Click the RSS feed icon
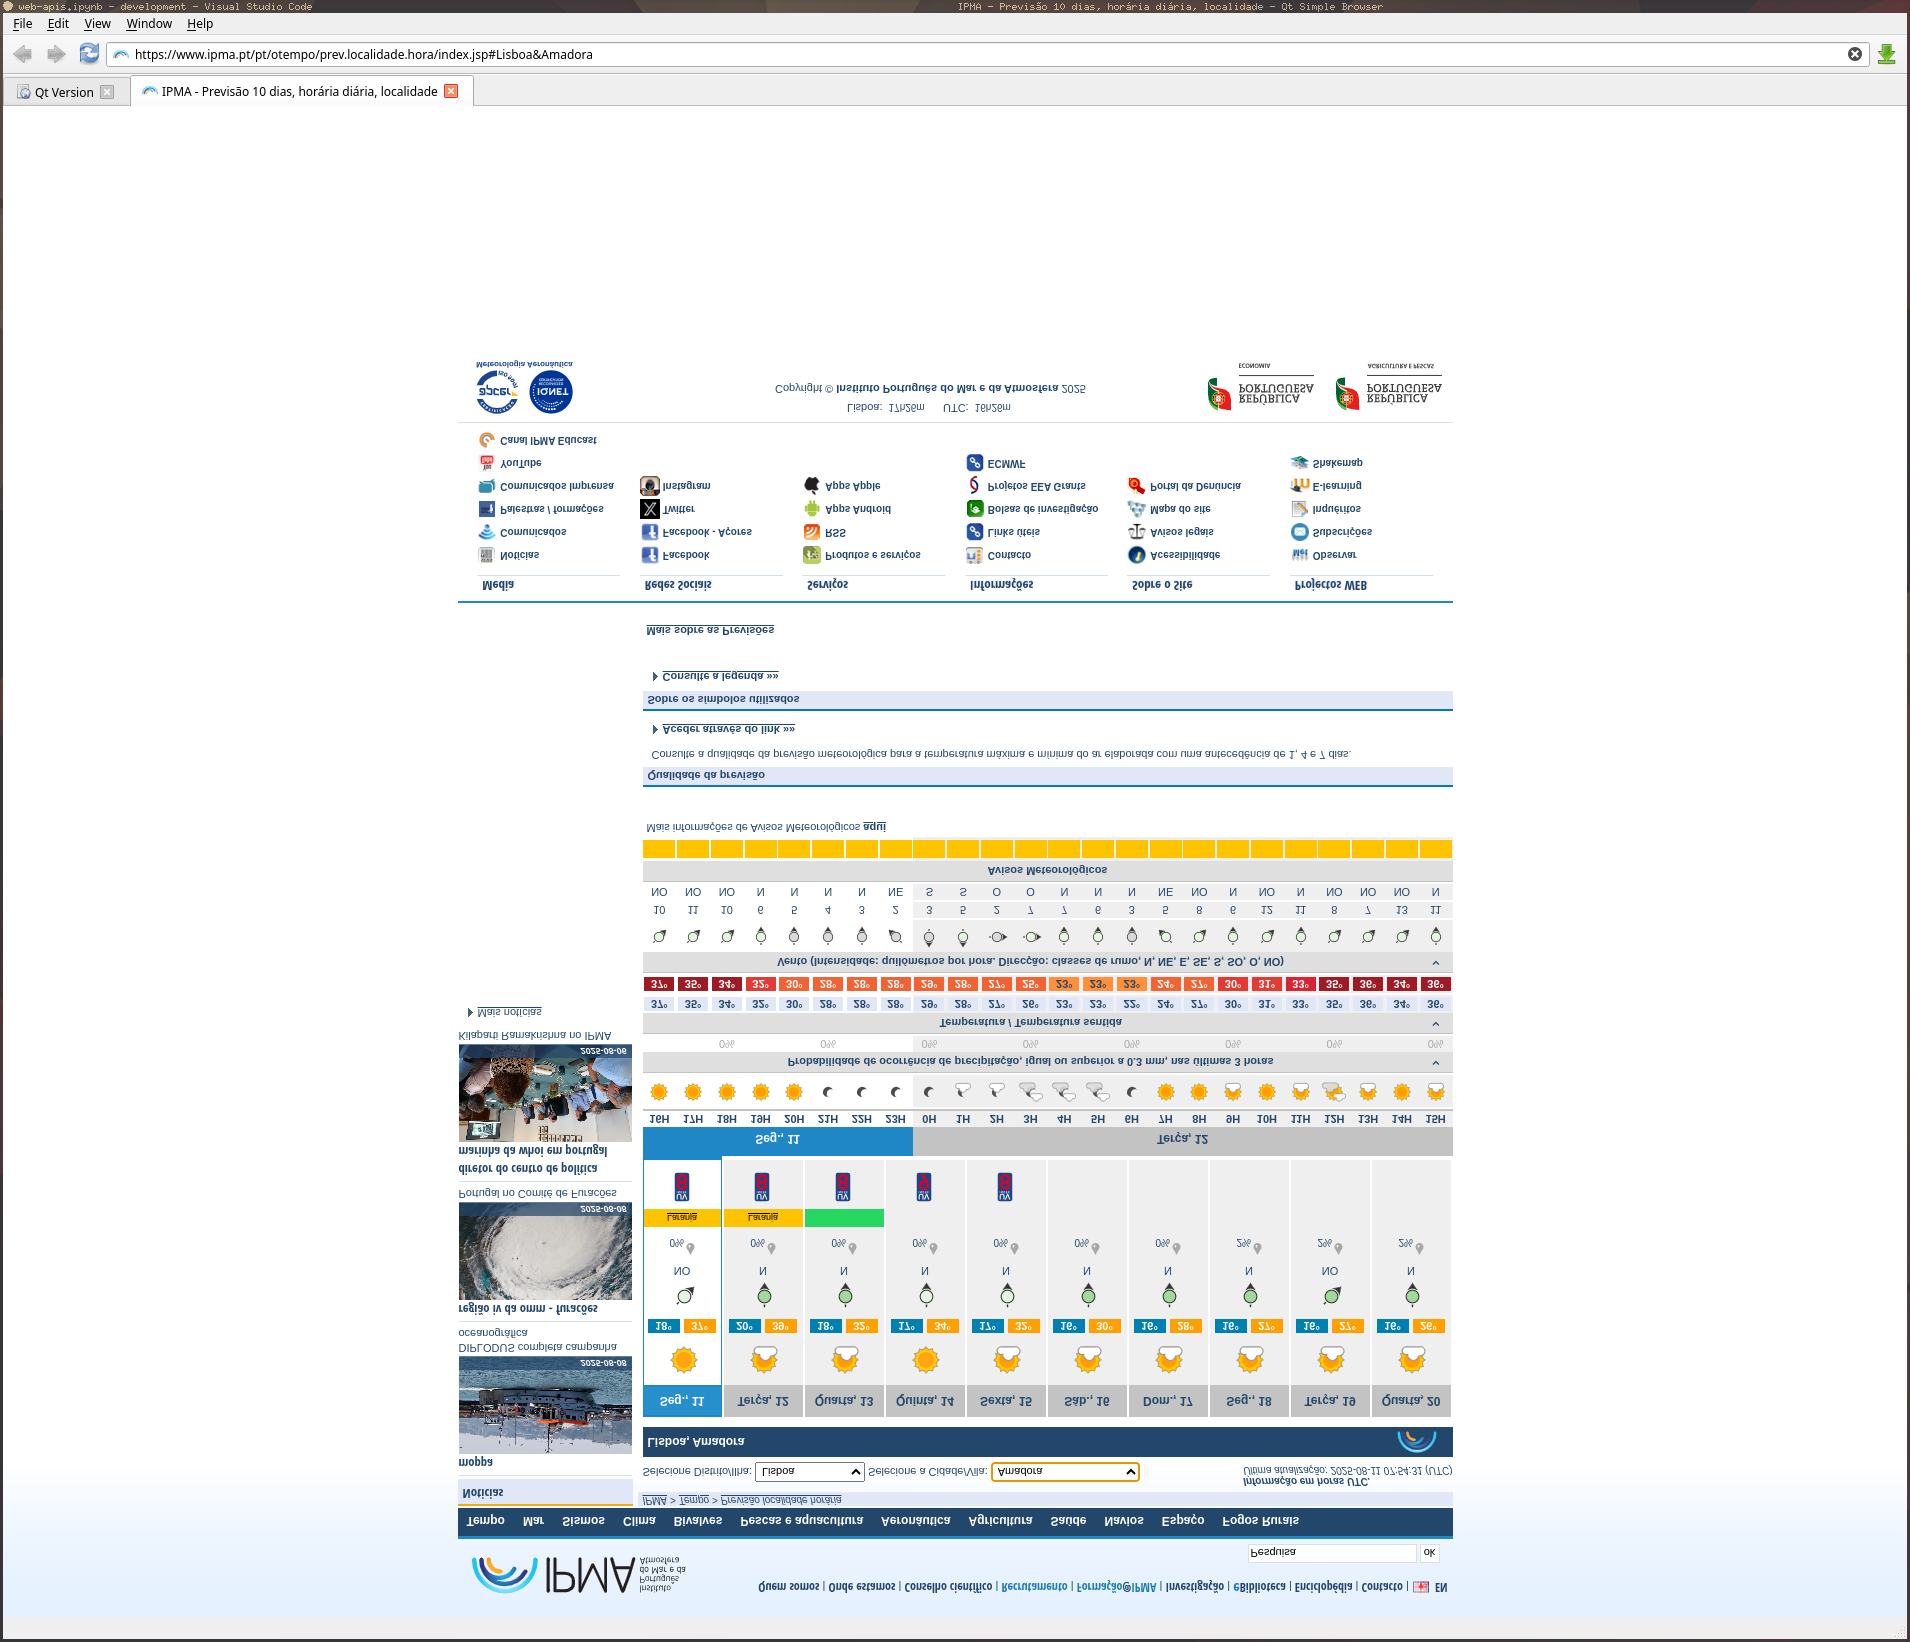The width and height of the screenshot is (1910, 1642). 811,532
